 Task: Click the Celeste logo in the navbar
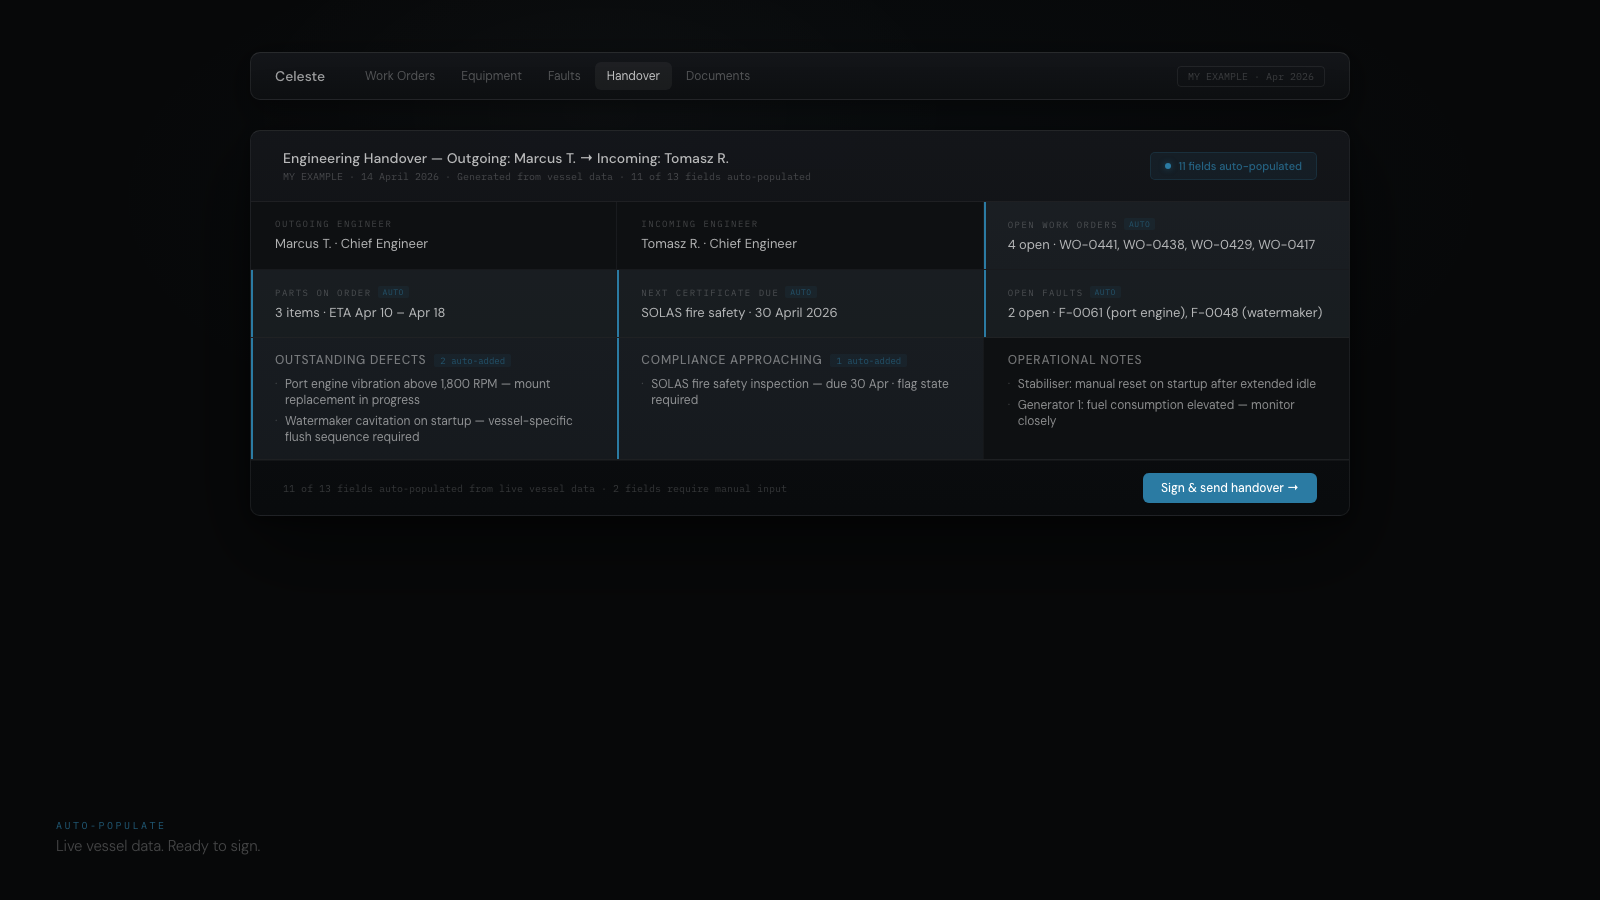pyautogui.click(x=300, y=76)
